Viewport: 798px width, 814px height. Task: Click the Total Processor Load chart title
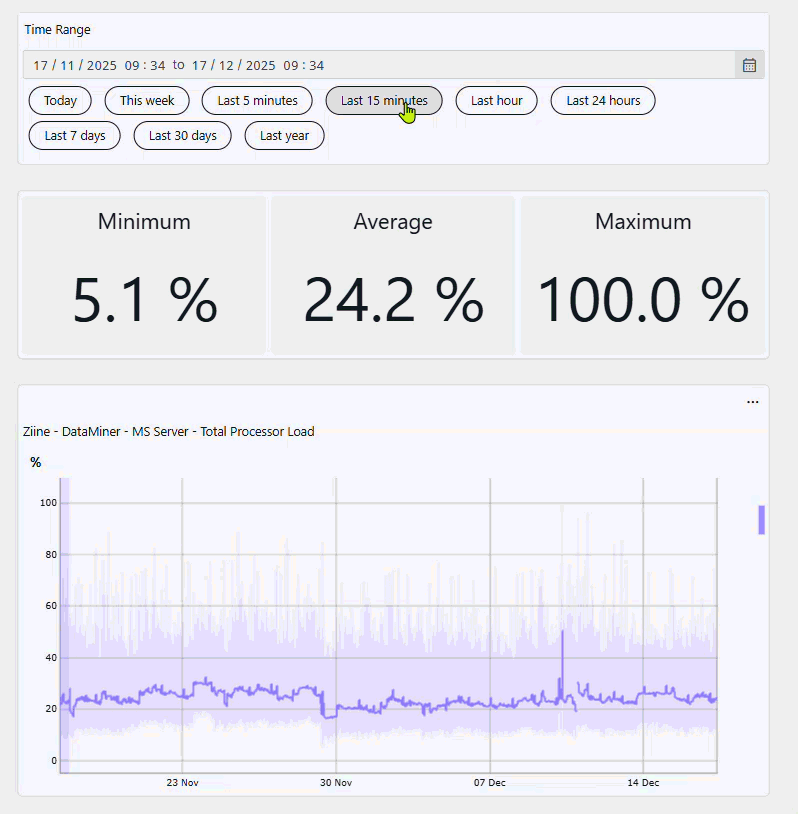tap(168, 432)
